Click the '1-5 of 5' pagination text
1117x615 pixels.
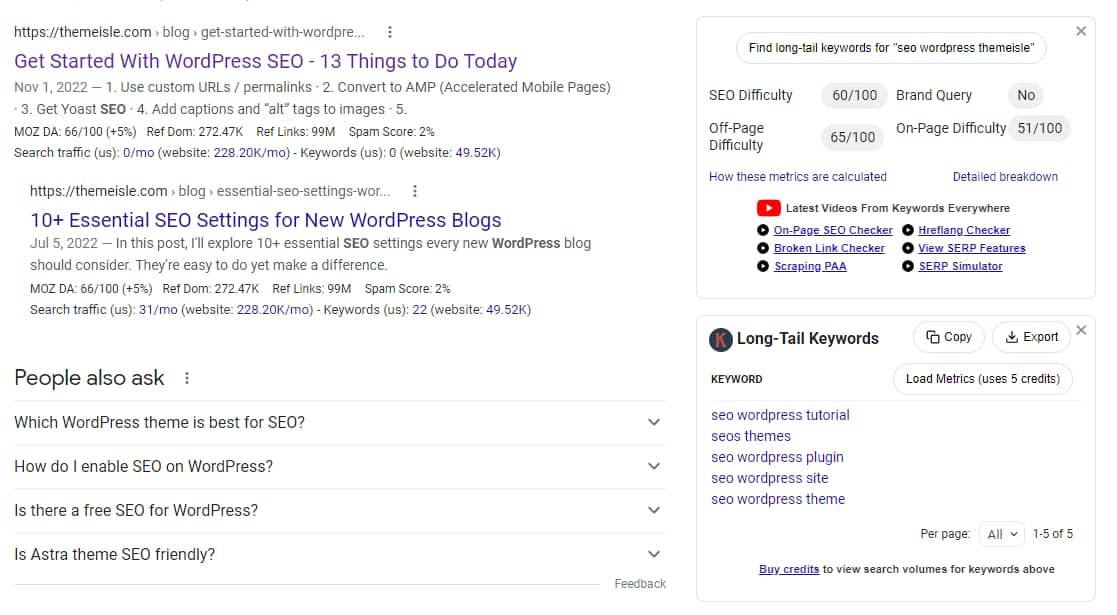(1053, 534)
